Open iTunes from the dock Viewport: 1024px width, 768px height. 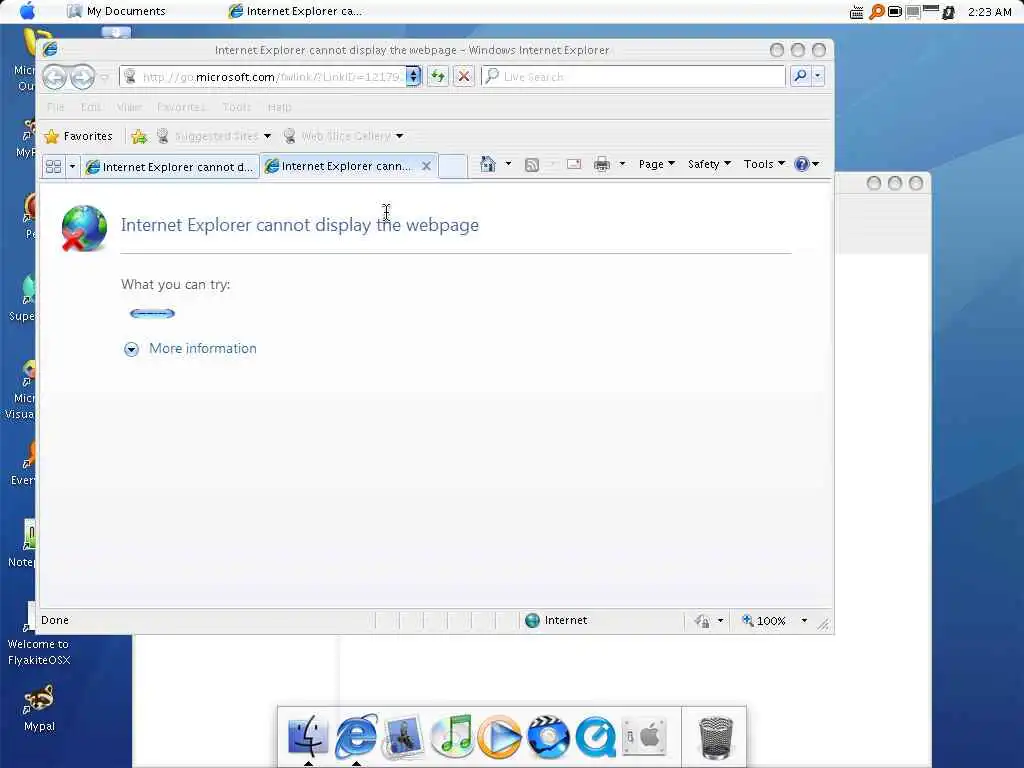click(452, 735)
